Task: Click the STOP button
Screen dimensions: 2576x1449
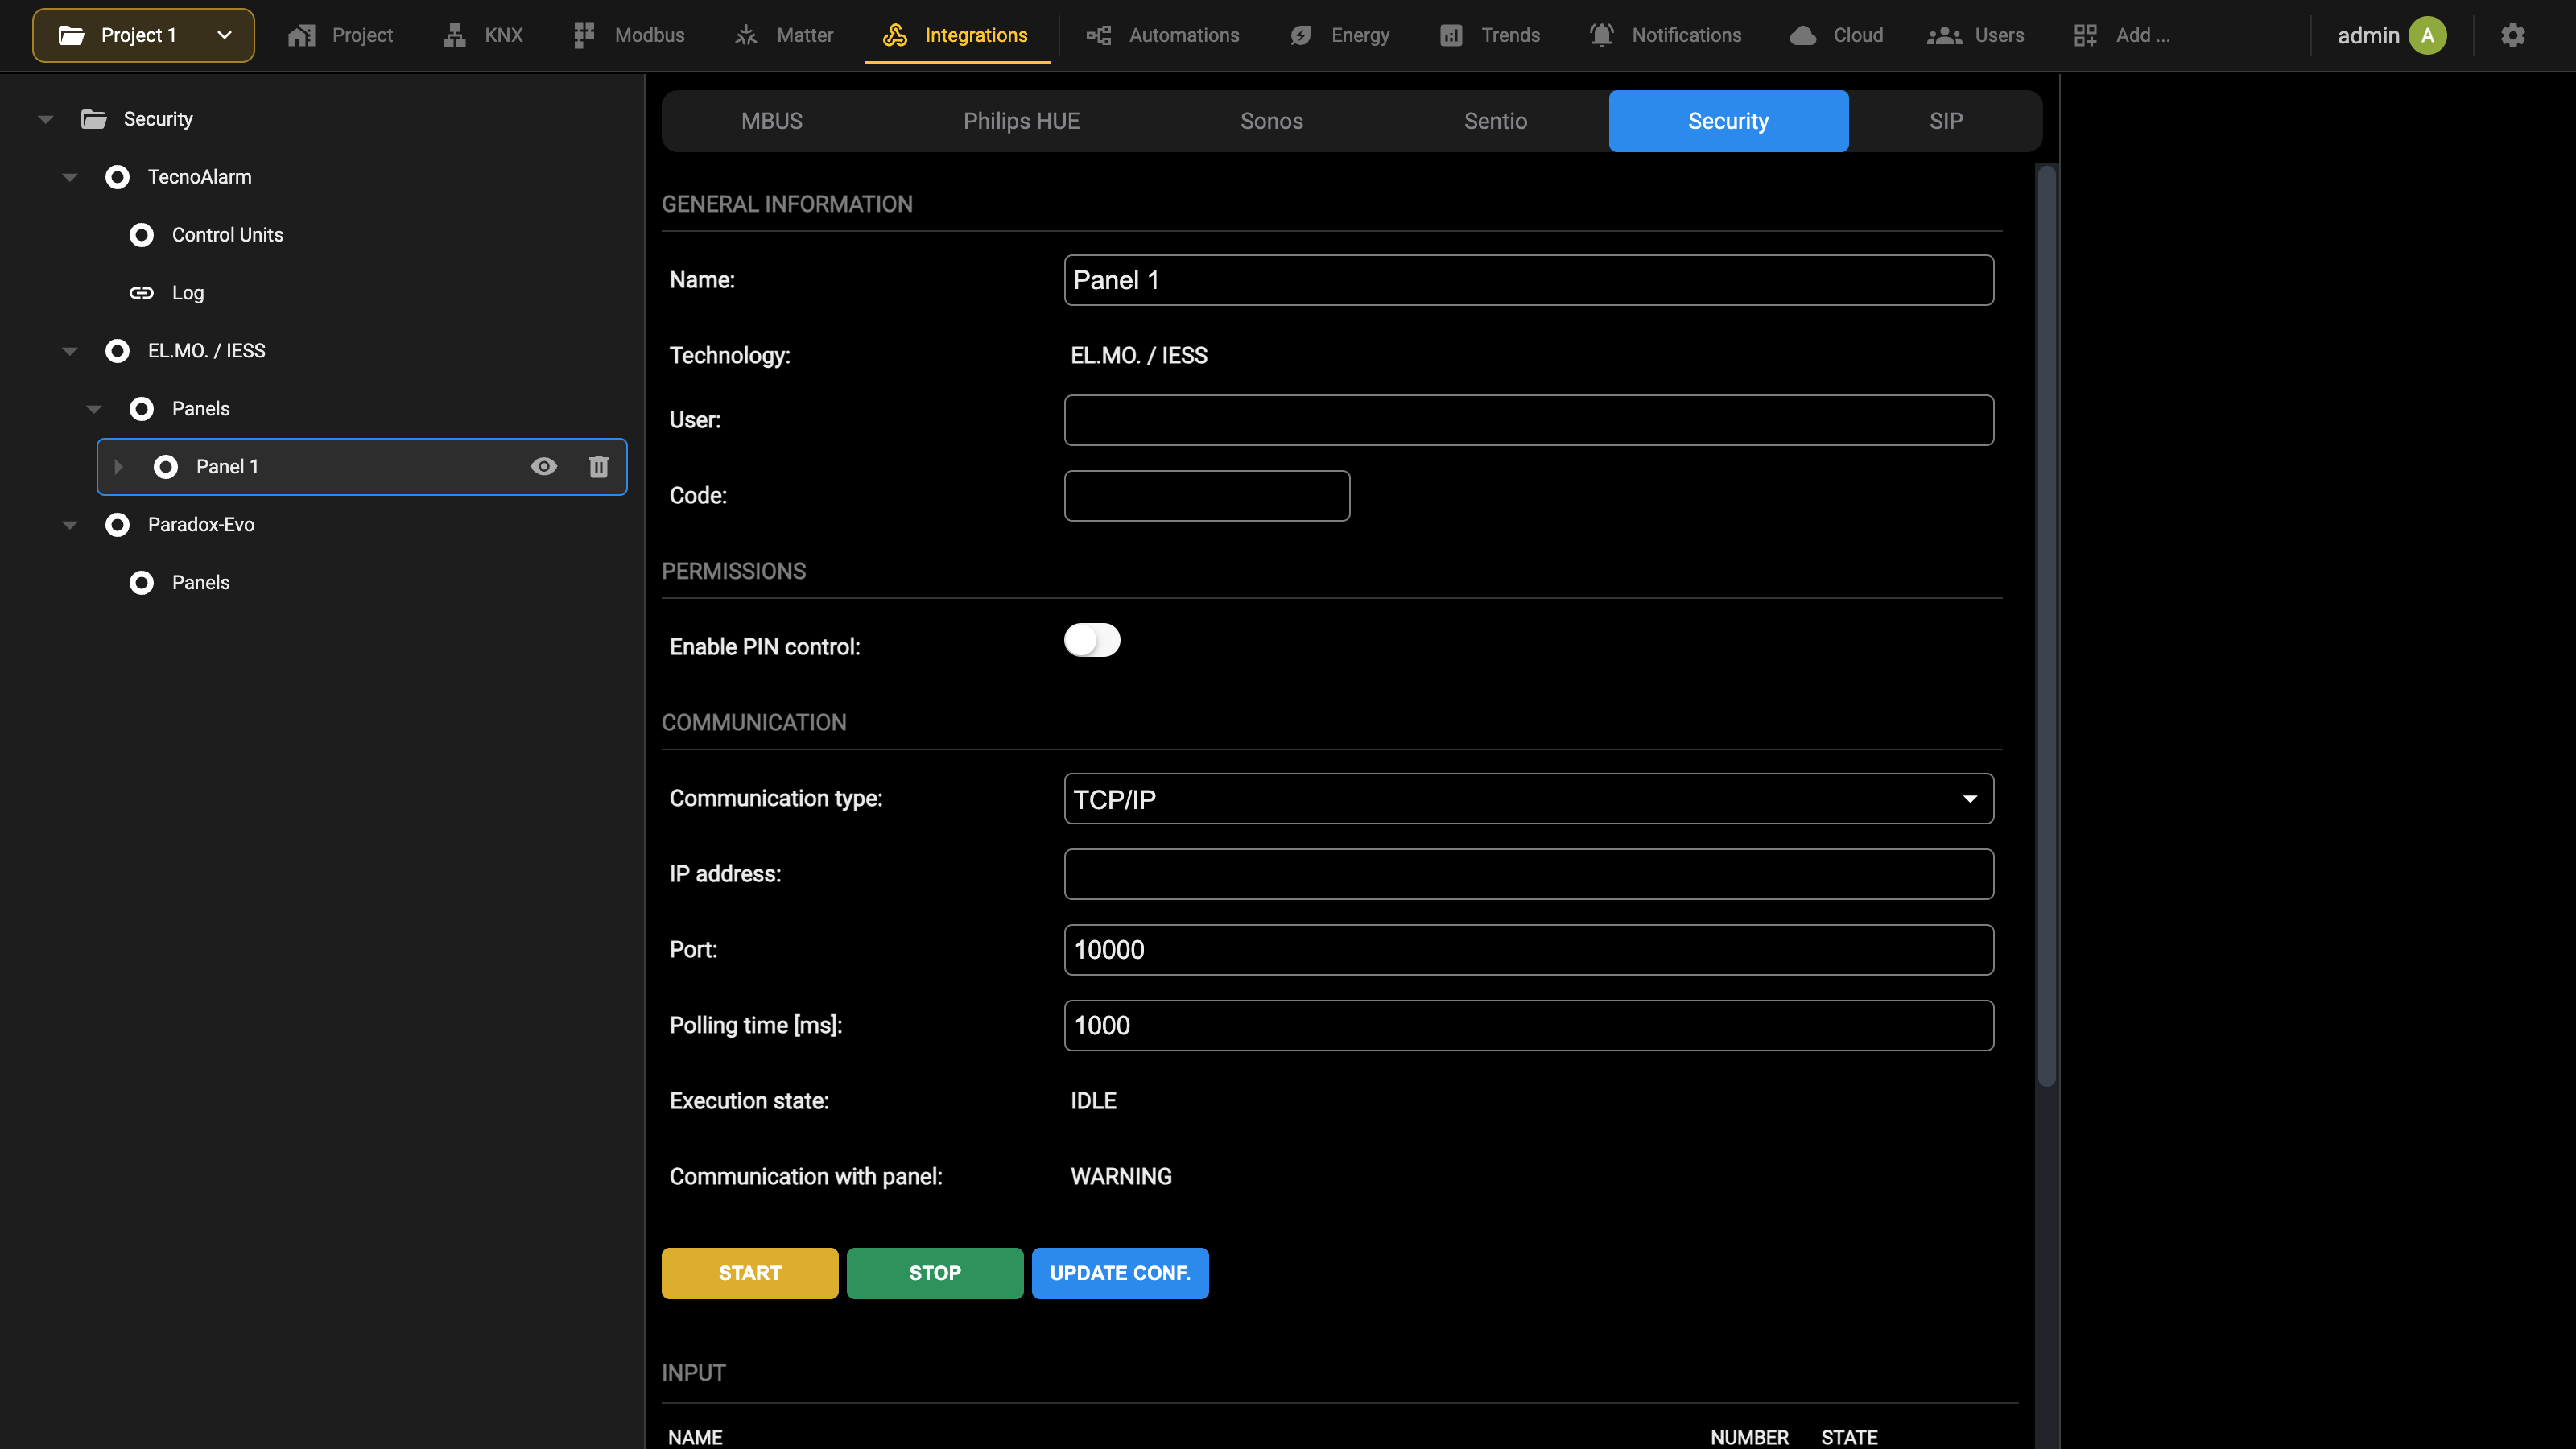Action: point(935,1273)
